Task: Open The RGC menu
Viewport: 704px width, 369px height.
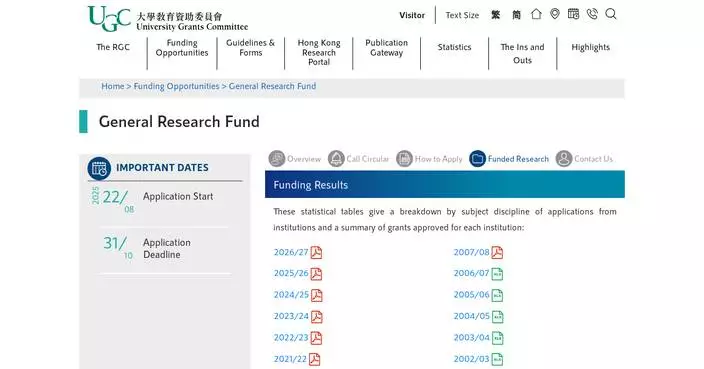Action: click(x=113, y=47)
